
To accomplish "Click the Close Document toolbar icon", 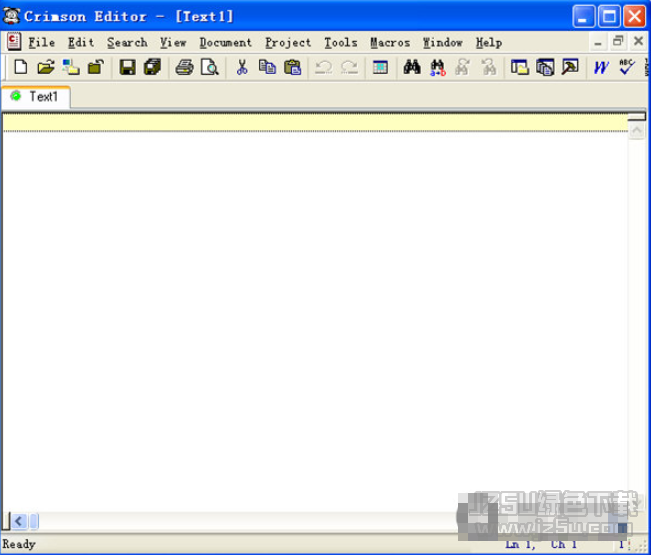I will coord(95,67).
